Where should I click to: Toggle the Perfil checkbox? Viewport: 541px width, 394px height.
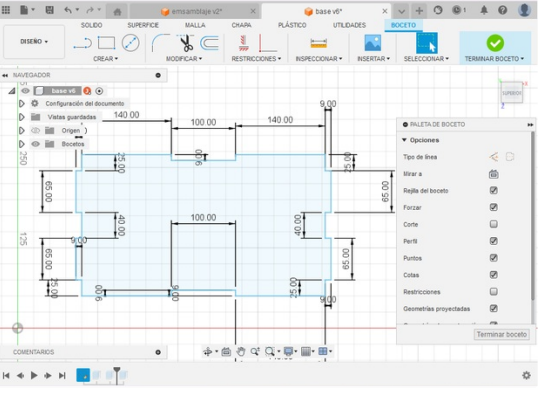[x=493, y=241]
